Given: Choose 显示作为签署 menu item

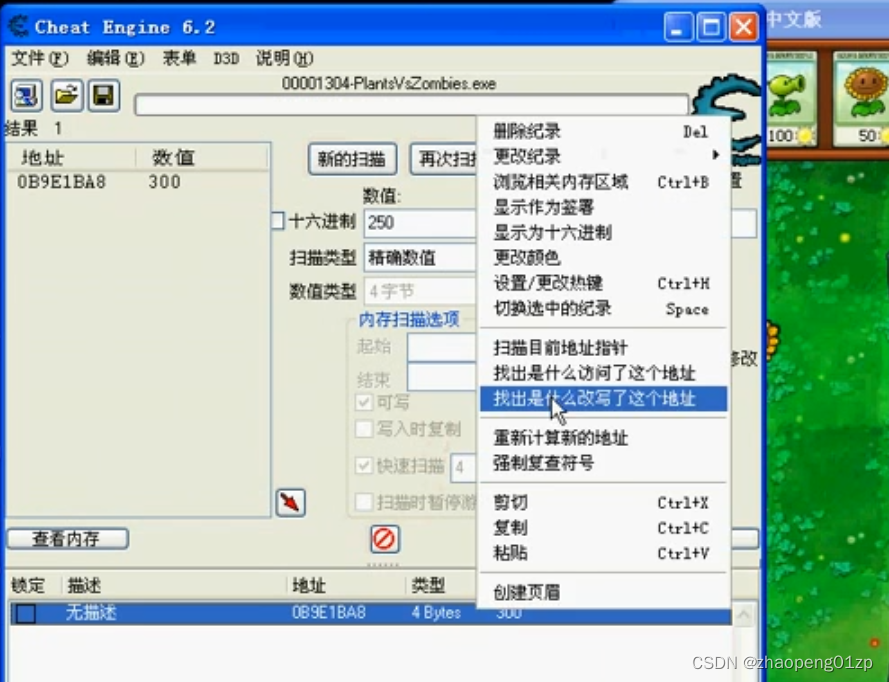Looking at the screenshot, I should click(603, 207).
